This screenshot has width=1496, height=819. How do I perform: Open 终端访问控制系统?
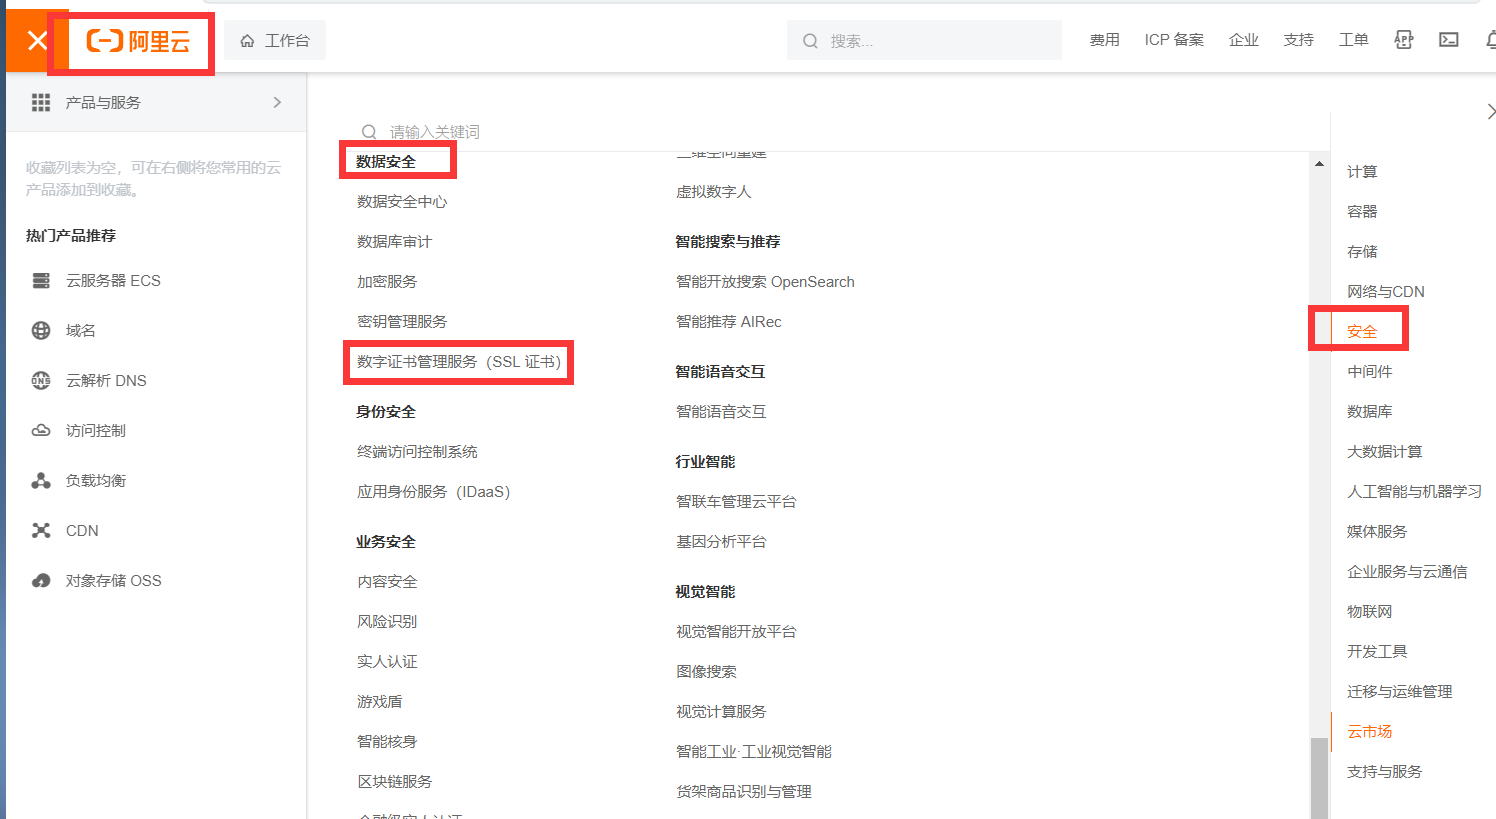[x=417, y=452]
